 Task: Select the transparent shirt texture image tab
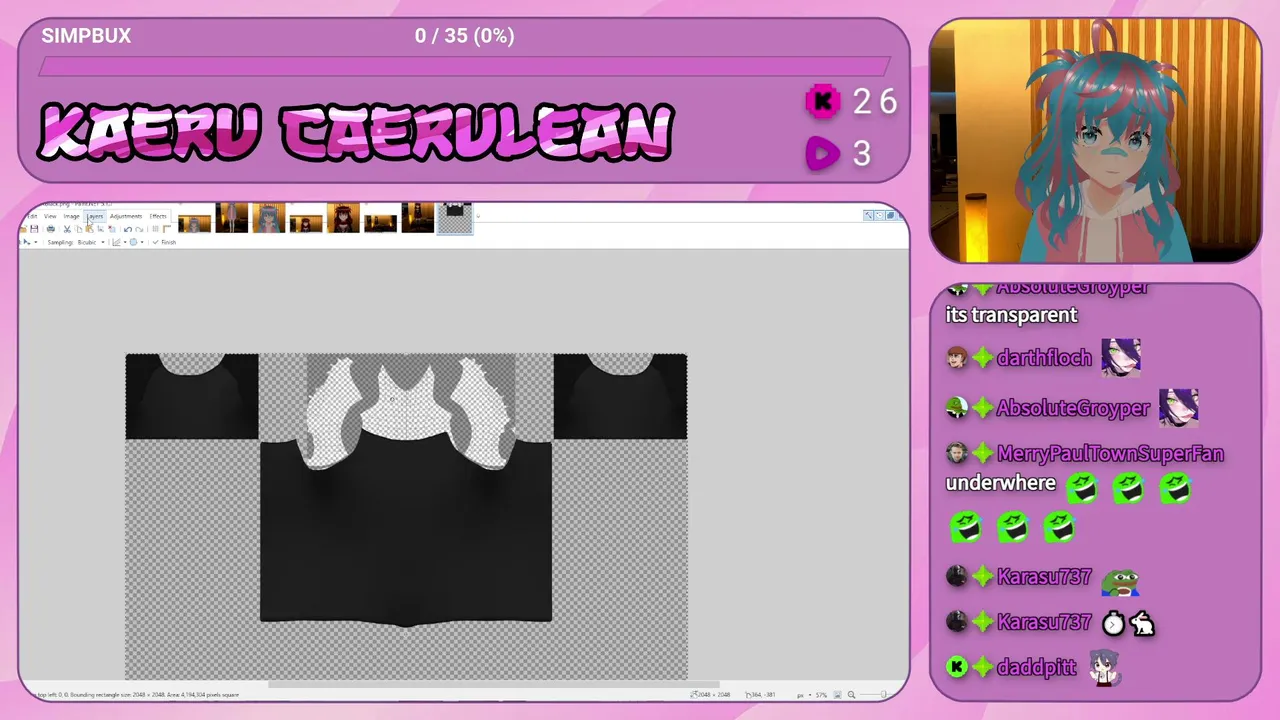(x=455, y=218)
